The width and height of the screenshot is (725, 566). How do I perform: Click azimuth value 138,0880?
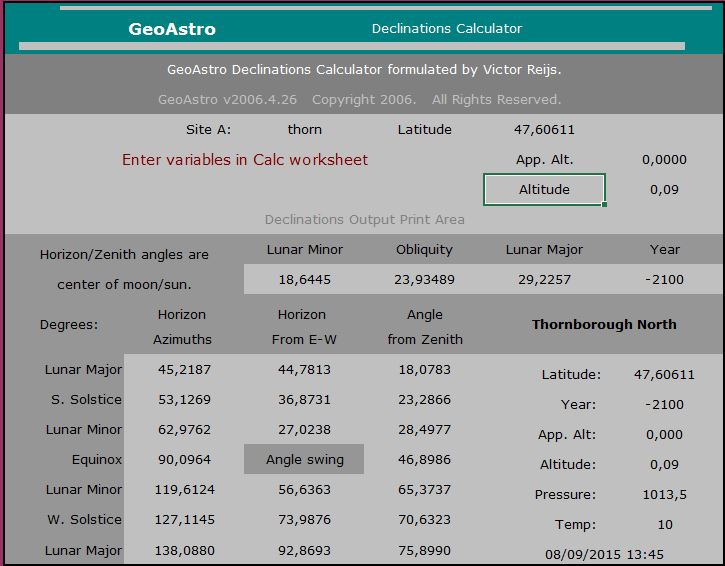point(184,551)
